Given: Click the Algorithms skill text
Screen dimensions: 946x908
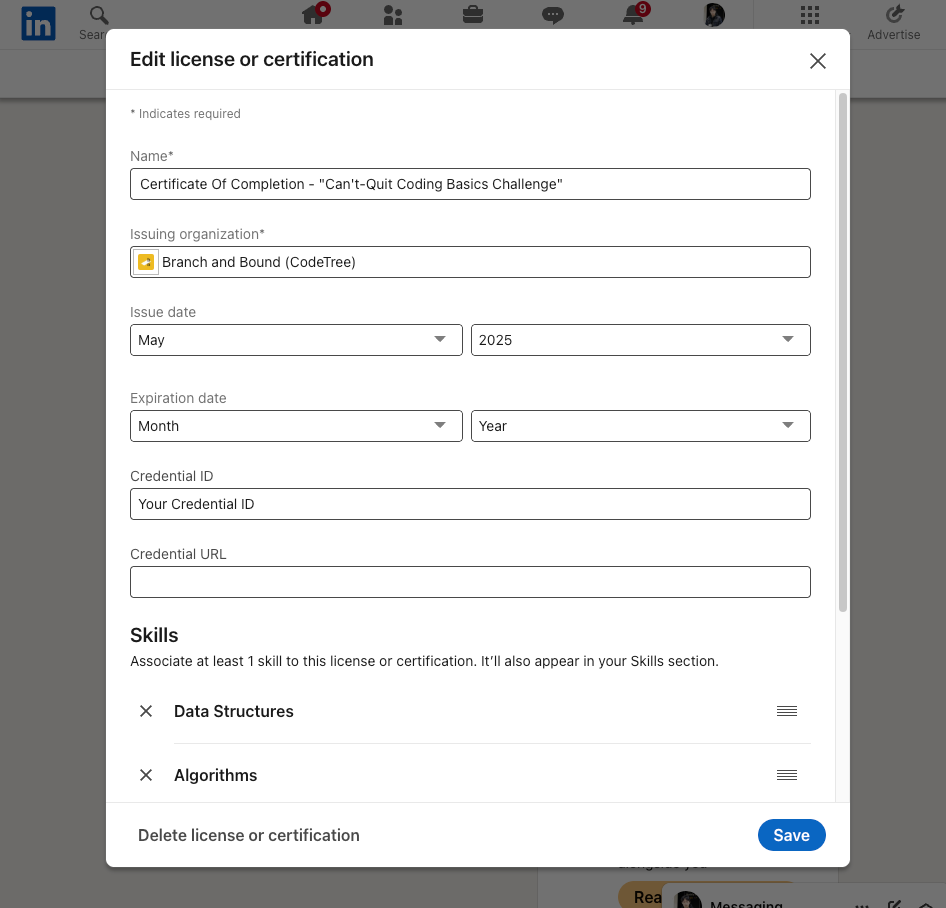Looking at the screenshot, I should point(215,775).
